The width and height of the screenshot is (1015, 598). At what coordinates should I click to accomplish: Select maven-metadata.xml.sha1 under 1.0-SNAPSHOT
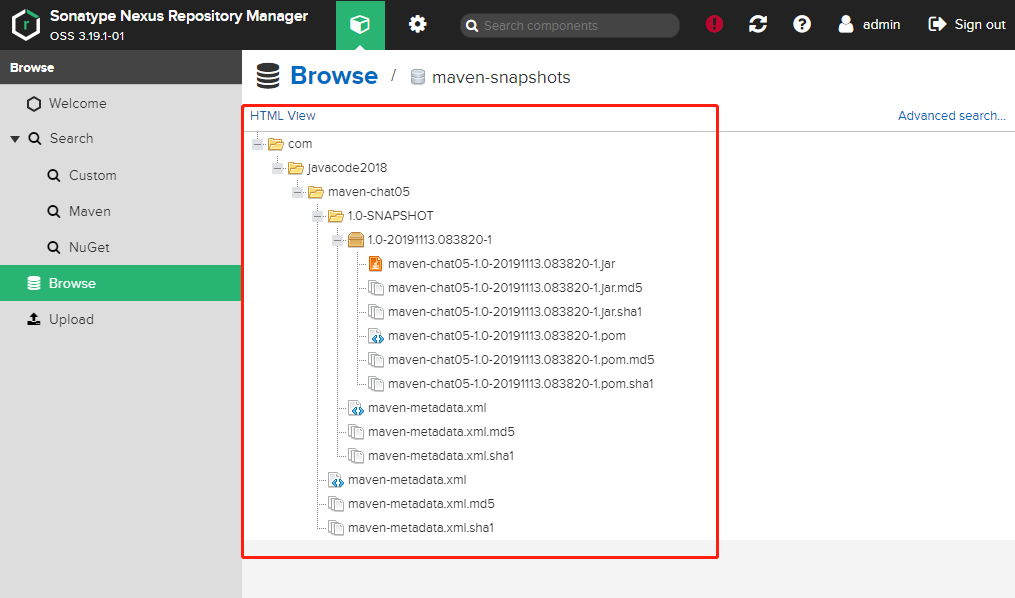441,456
